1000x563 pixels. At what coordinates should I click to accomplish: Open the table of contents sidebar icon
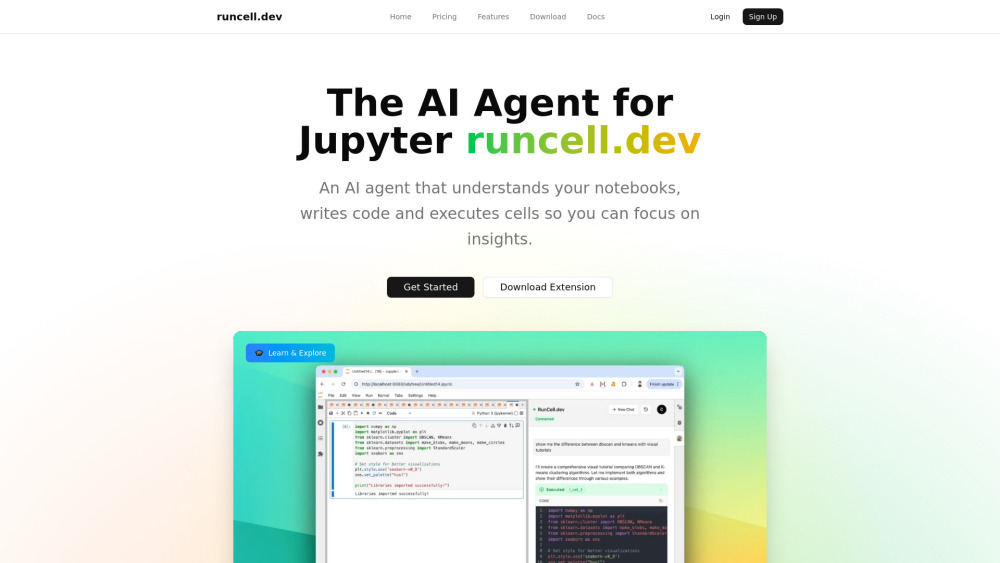point(320,438)
